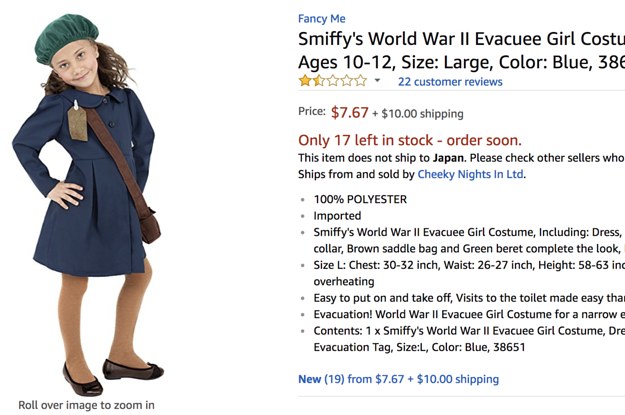Click the $7.67 price amount

pos(350,112)
